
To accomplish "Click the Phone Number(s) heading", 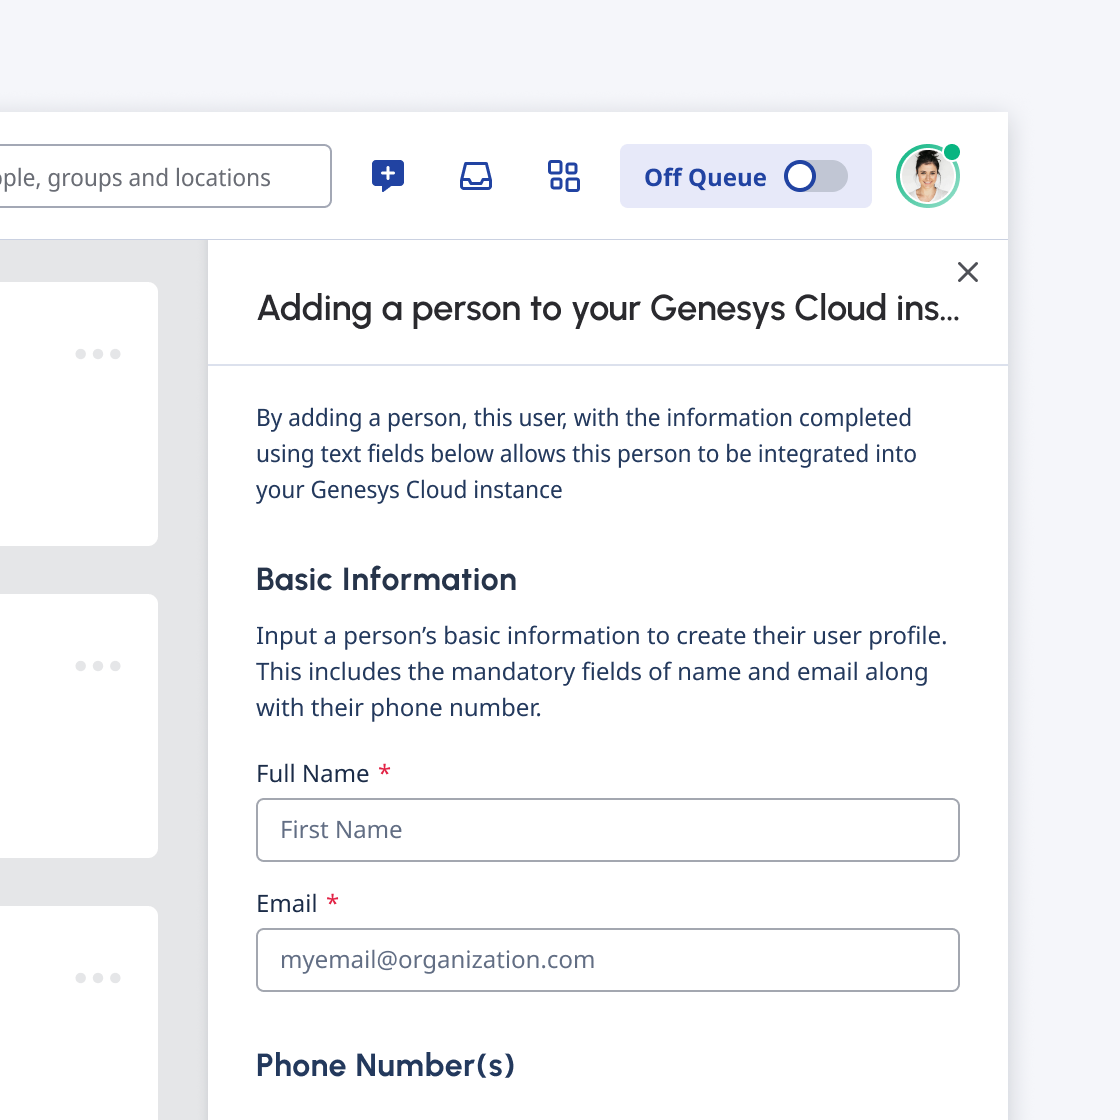I will [x=386, y=1065].
